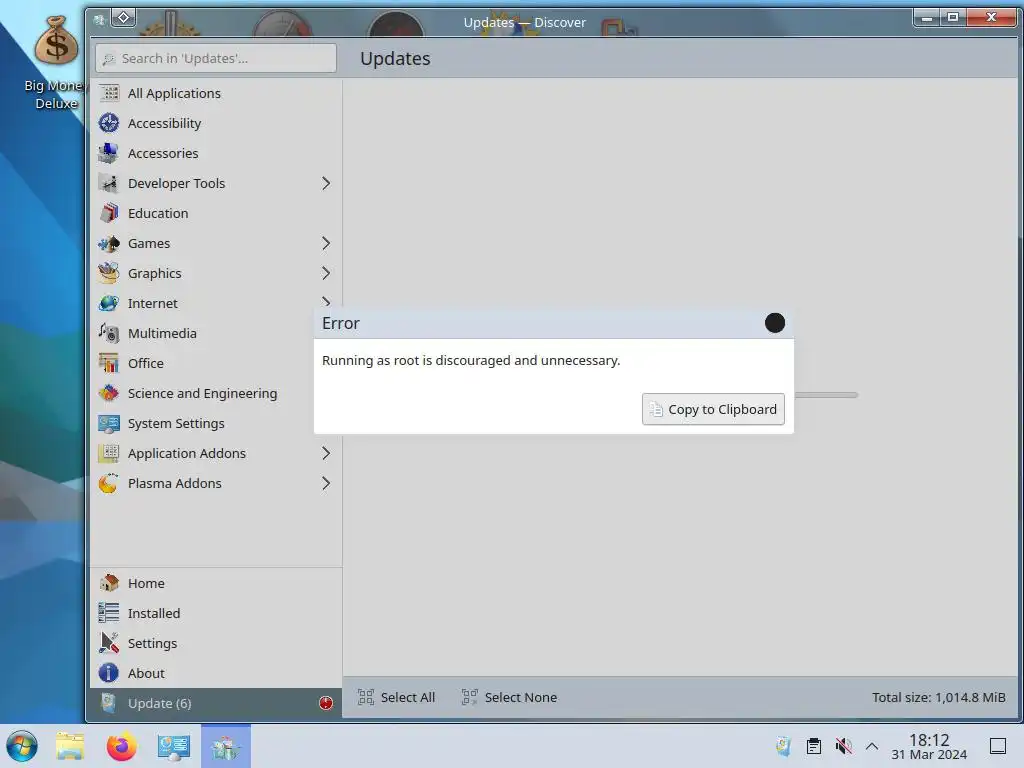Click the Copy to Clipboard document icon
The image size is (1024, 768).
[656, 409]
